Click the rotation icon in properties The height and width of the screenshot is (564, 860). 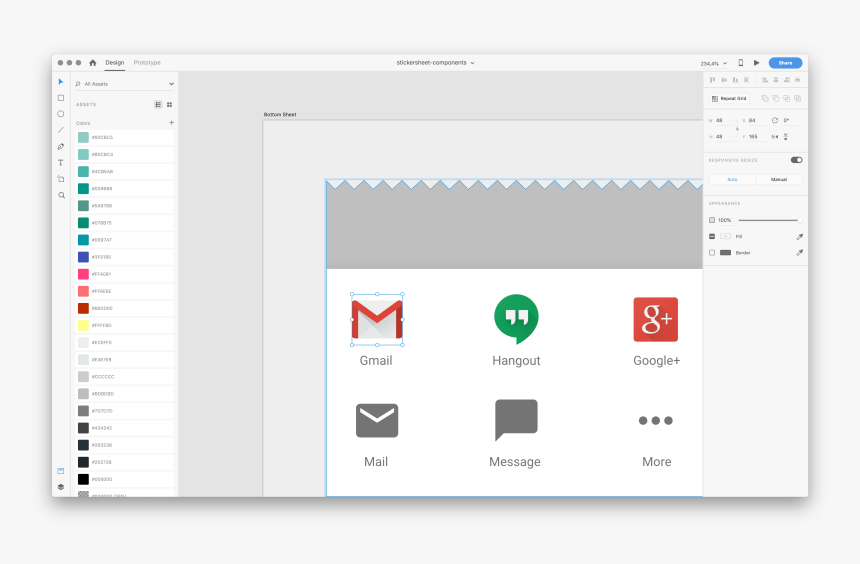click(774, 120)
